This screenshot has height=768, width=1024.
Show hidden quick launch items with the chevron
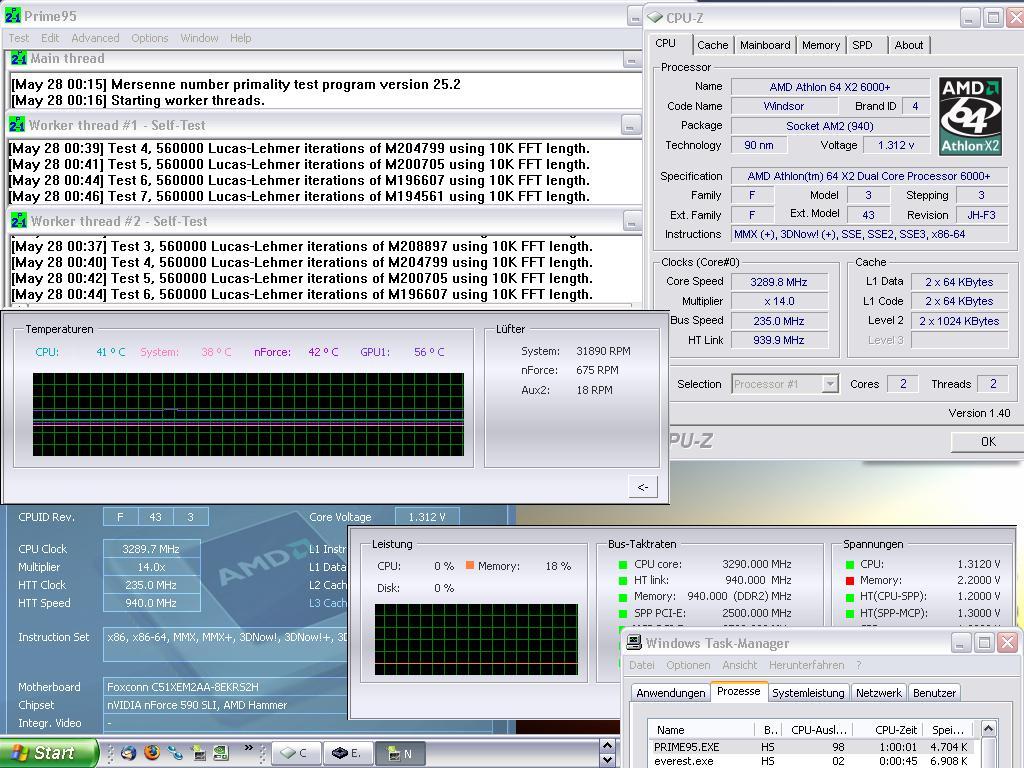pos(248,748)
